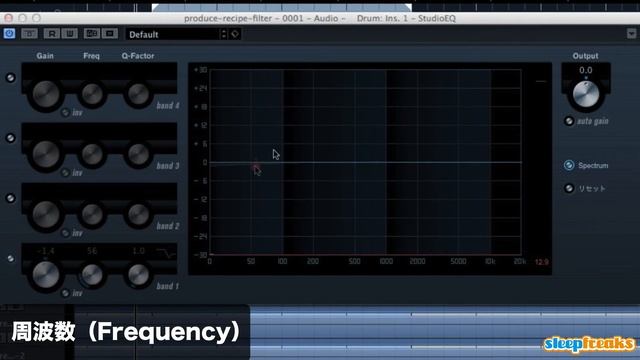This screenshot has height=360, width=640.
Task: Enable the auto gain button
Action: 569,121
